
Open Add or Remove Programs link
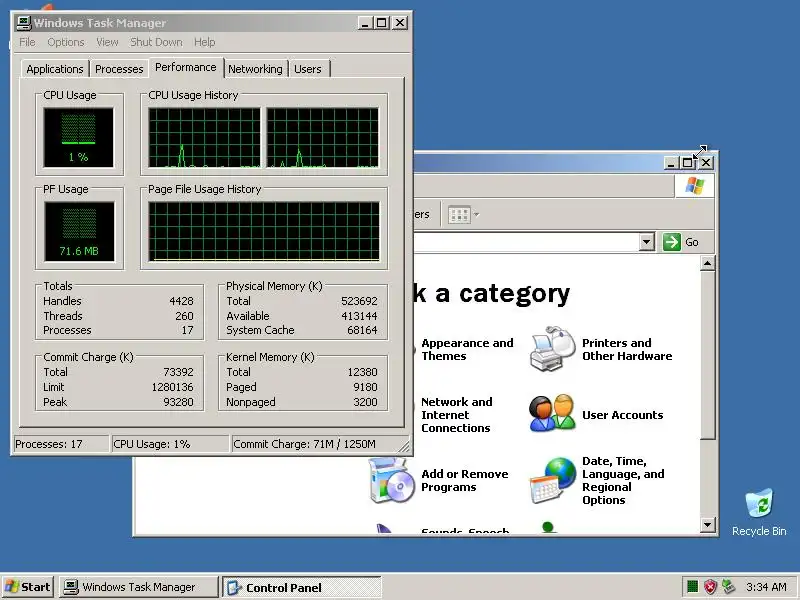coord(464,480)
